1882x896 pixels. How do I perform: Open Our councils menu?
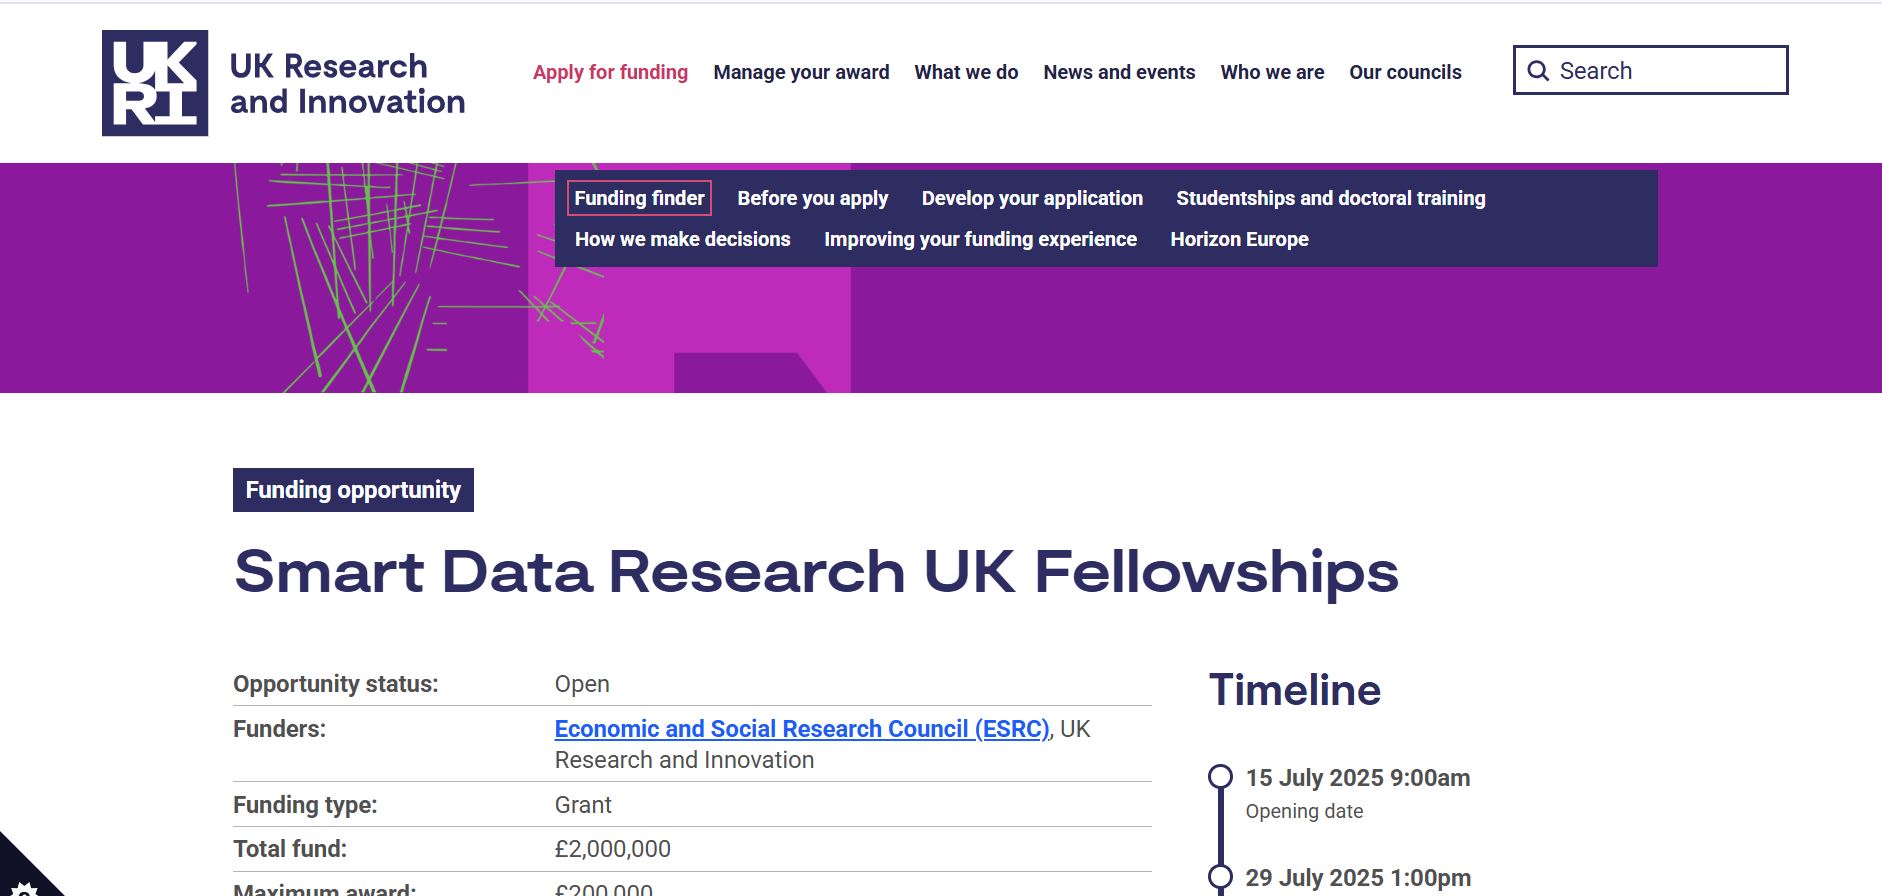(1405, 72)
